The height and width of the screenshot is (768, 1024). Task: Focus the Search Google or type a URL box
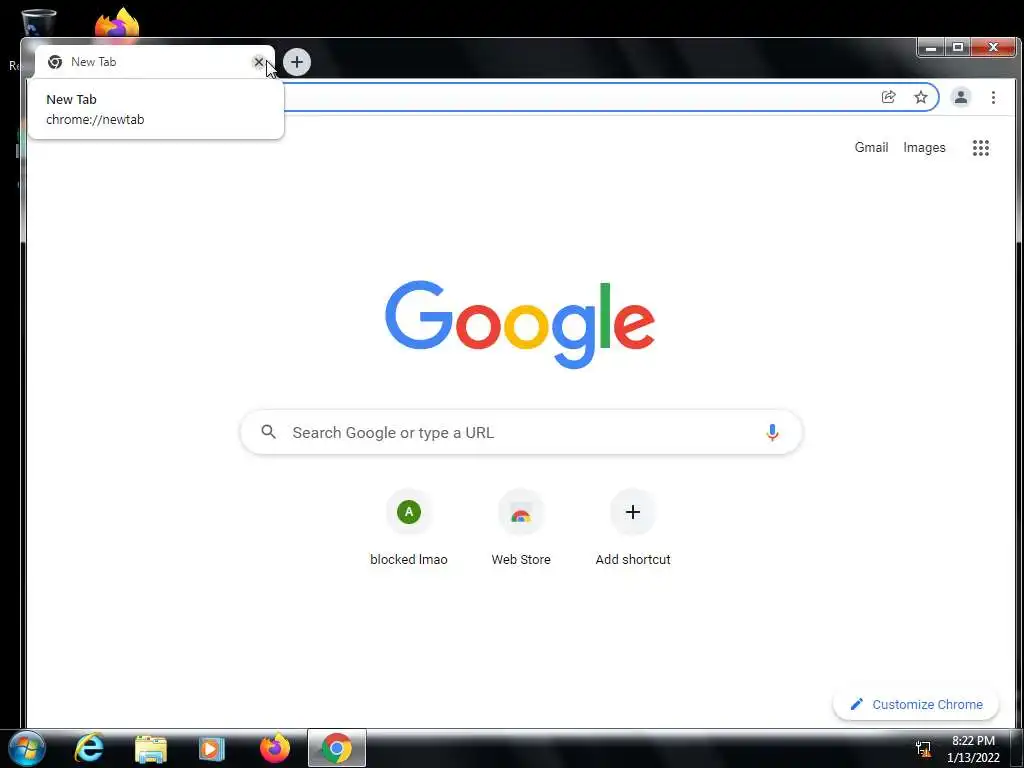coord(521,432)
